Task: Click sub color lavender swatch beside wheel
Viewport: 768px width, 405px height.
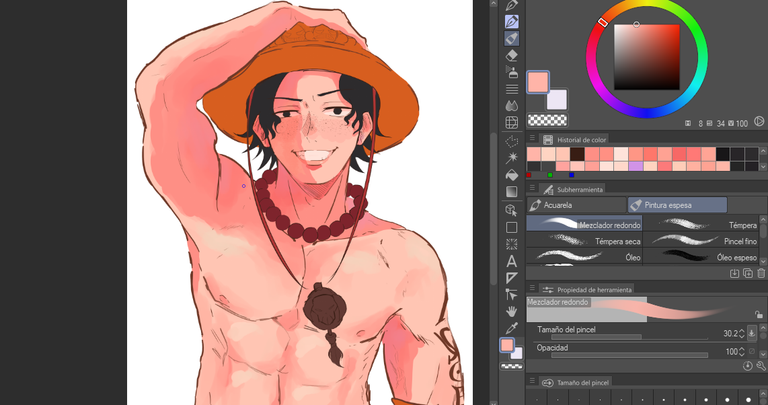Action: [x=557, y=99]
